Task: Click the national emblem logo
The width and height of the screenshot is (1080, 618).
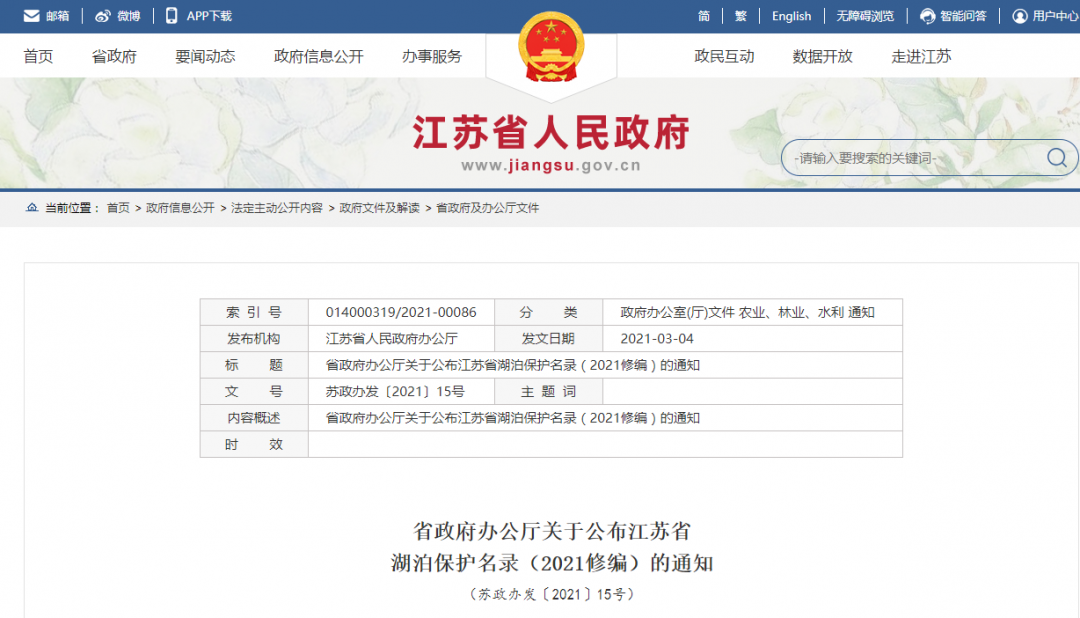Action: point(551,49)
